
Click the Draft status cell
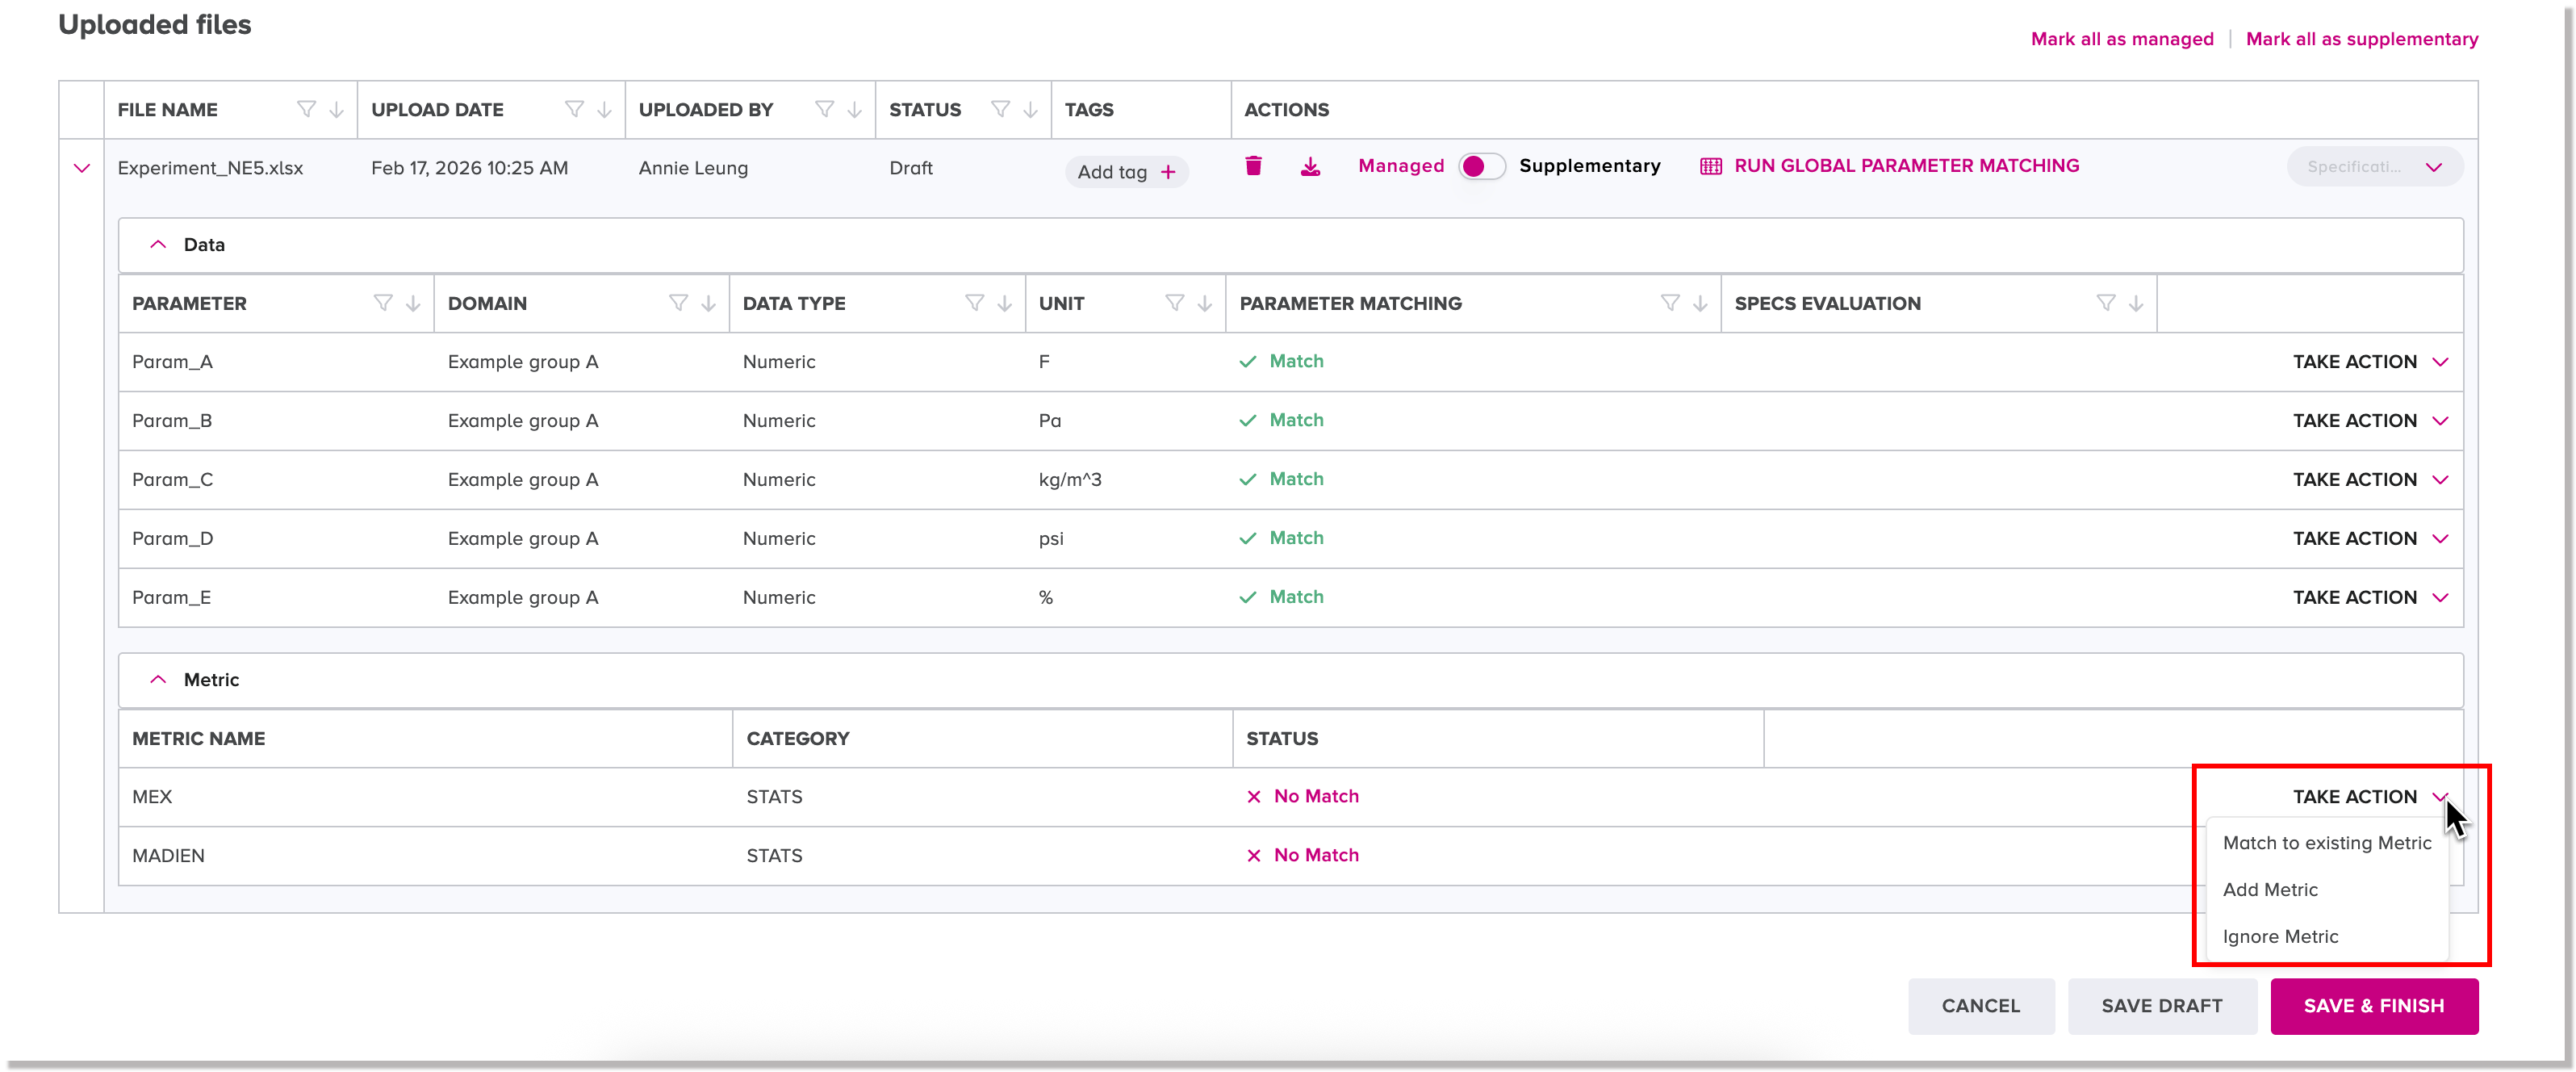tap(911, 168)
